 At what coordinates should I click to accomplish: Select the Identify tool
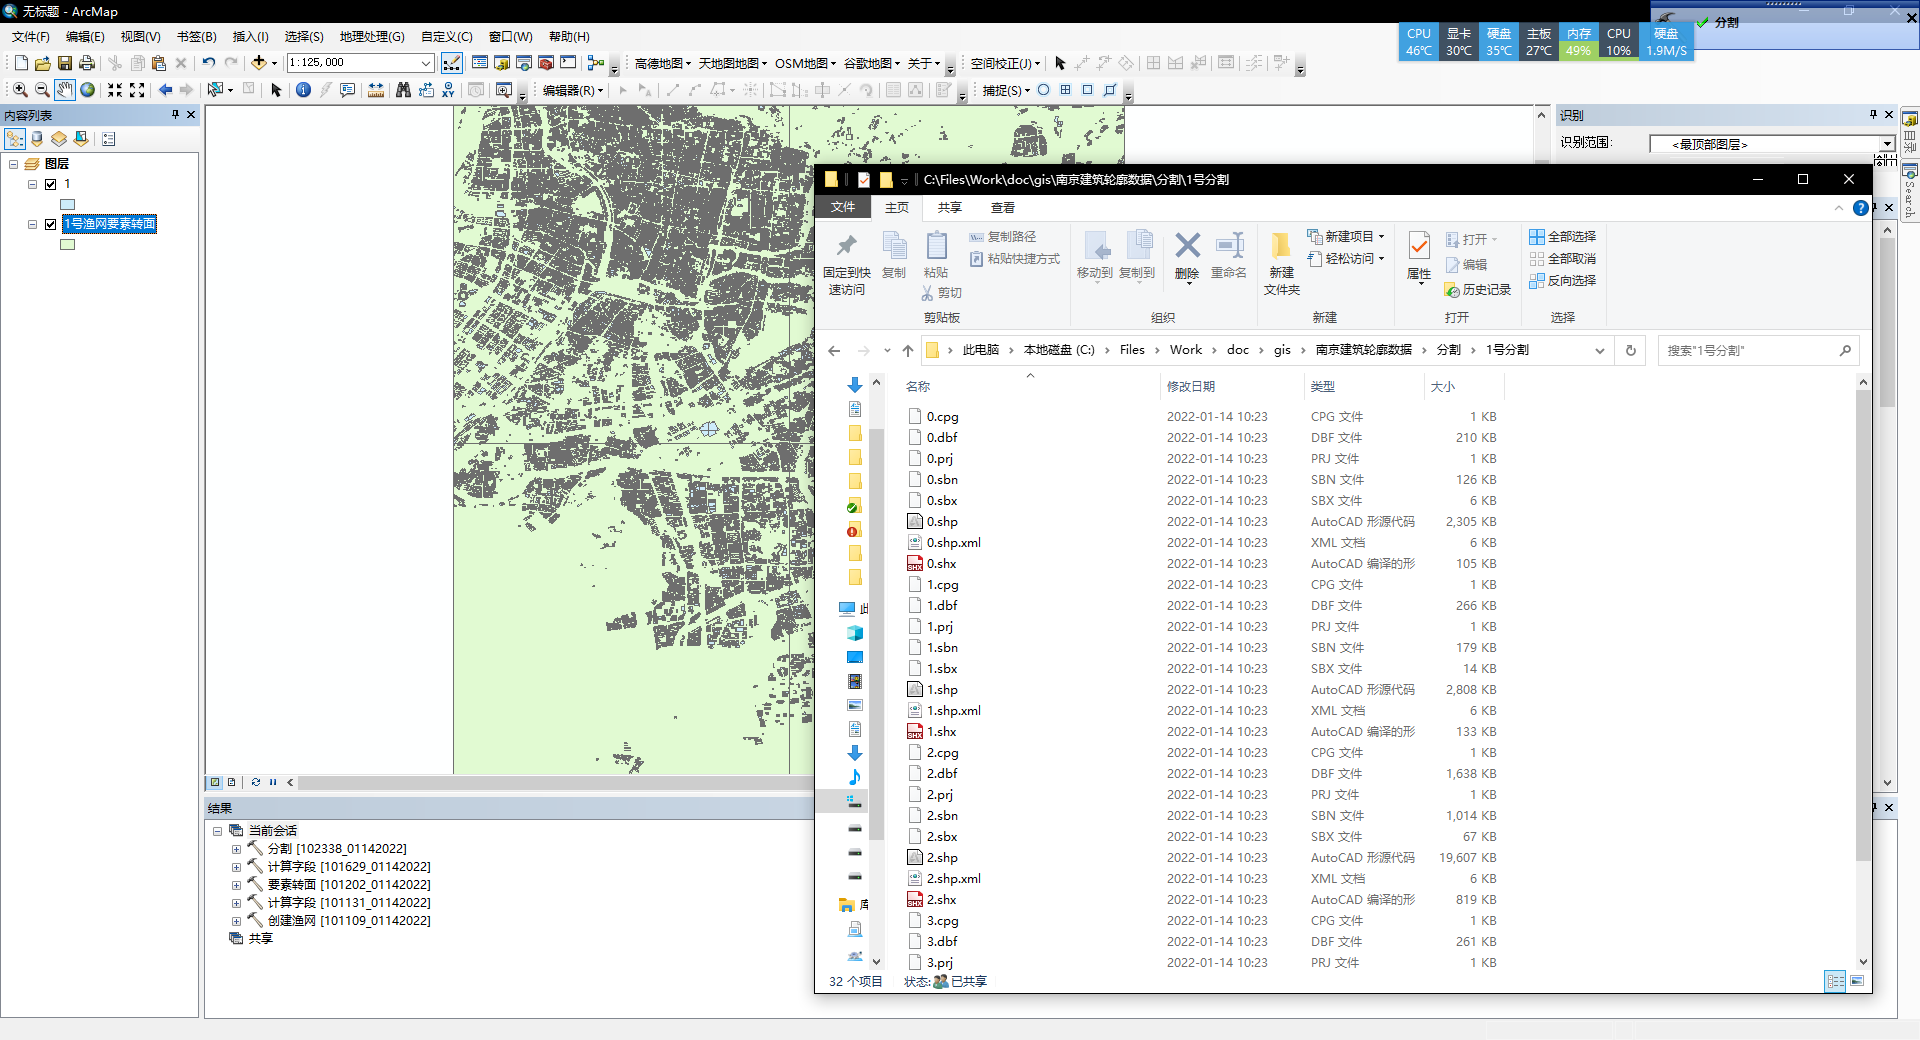[303, 90]
